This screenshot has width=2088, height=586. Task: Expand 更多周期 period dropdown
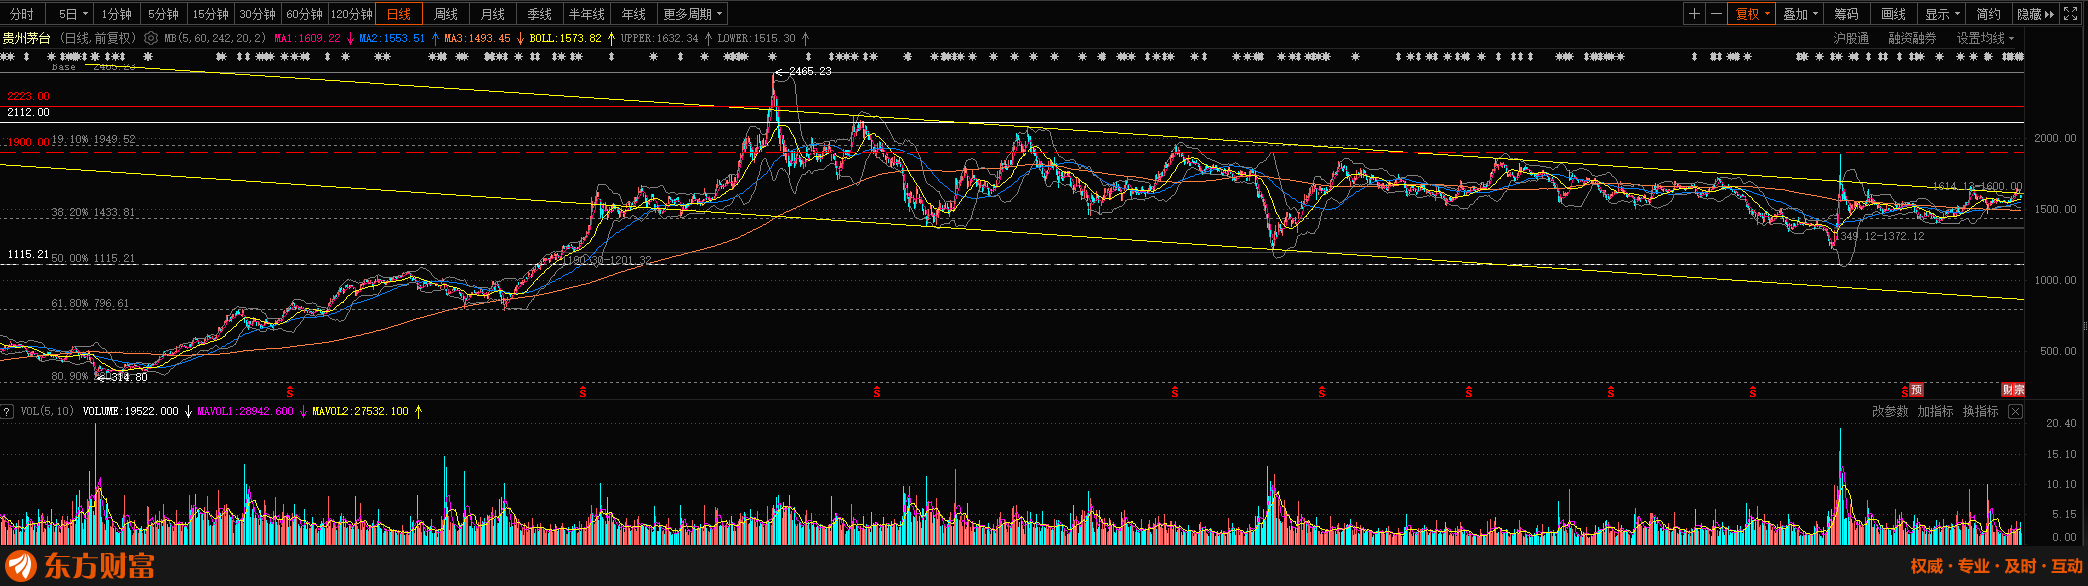(x=692, y=14)
